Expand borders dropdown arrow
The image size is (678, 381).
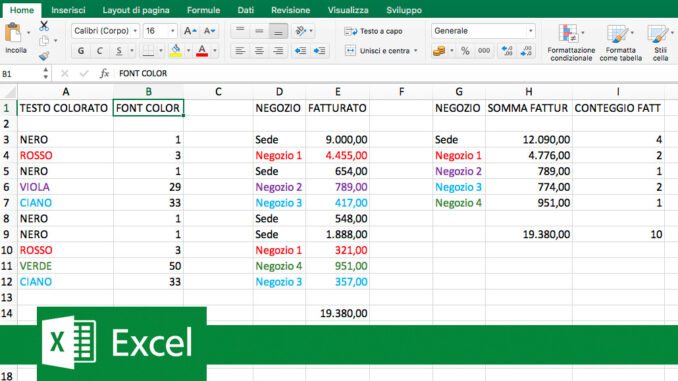click(x=160, y=51)
